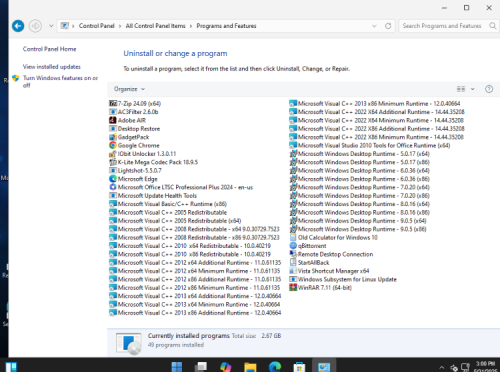Select Visual C++ 2005 Redistributable (x64)

tap(175, 221)
